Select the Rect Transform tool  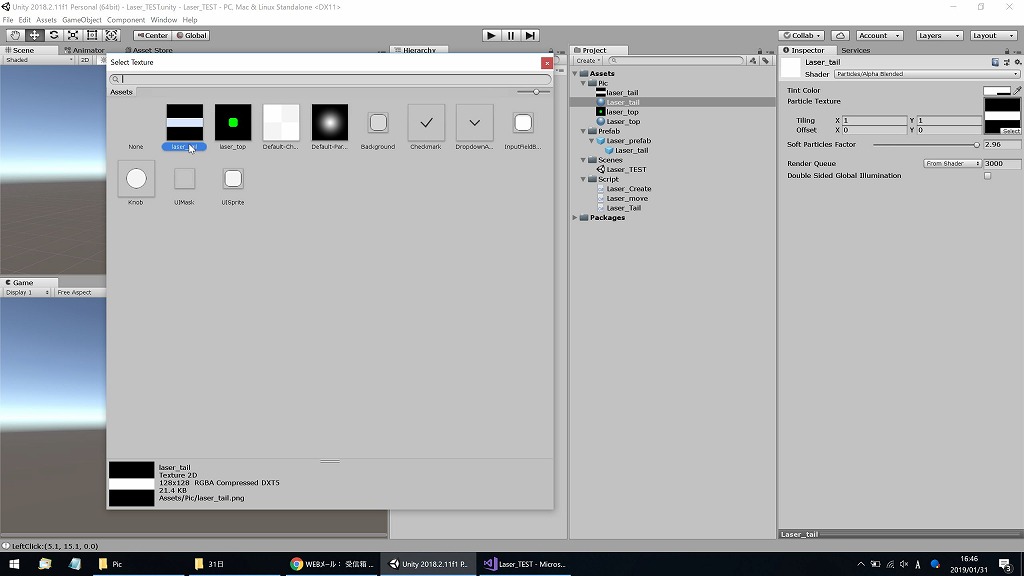92,35
